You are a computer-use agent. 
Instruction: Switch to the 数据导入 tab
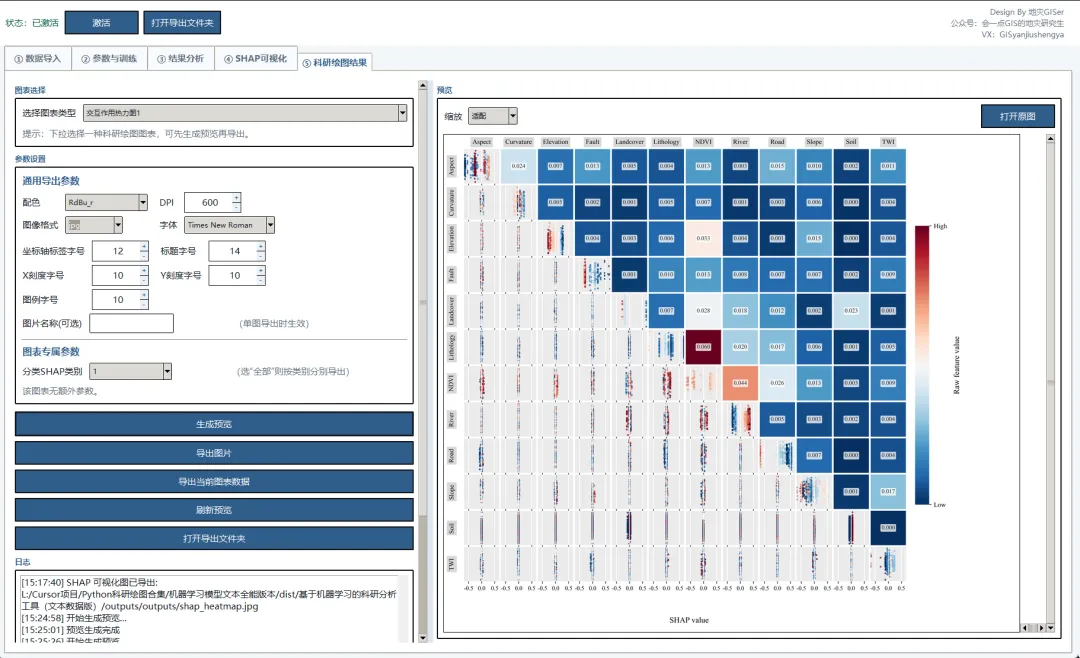(38, 59)
